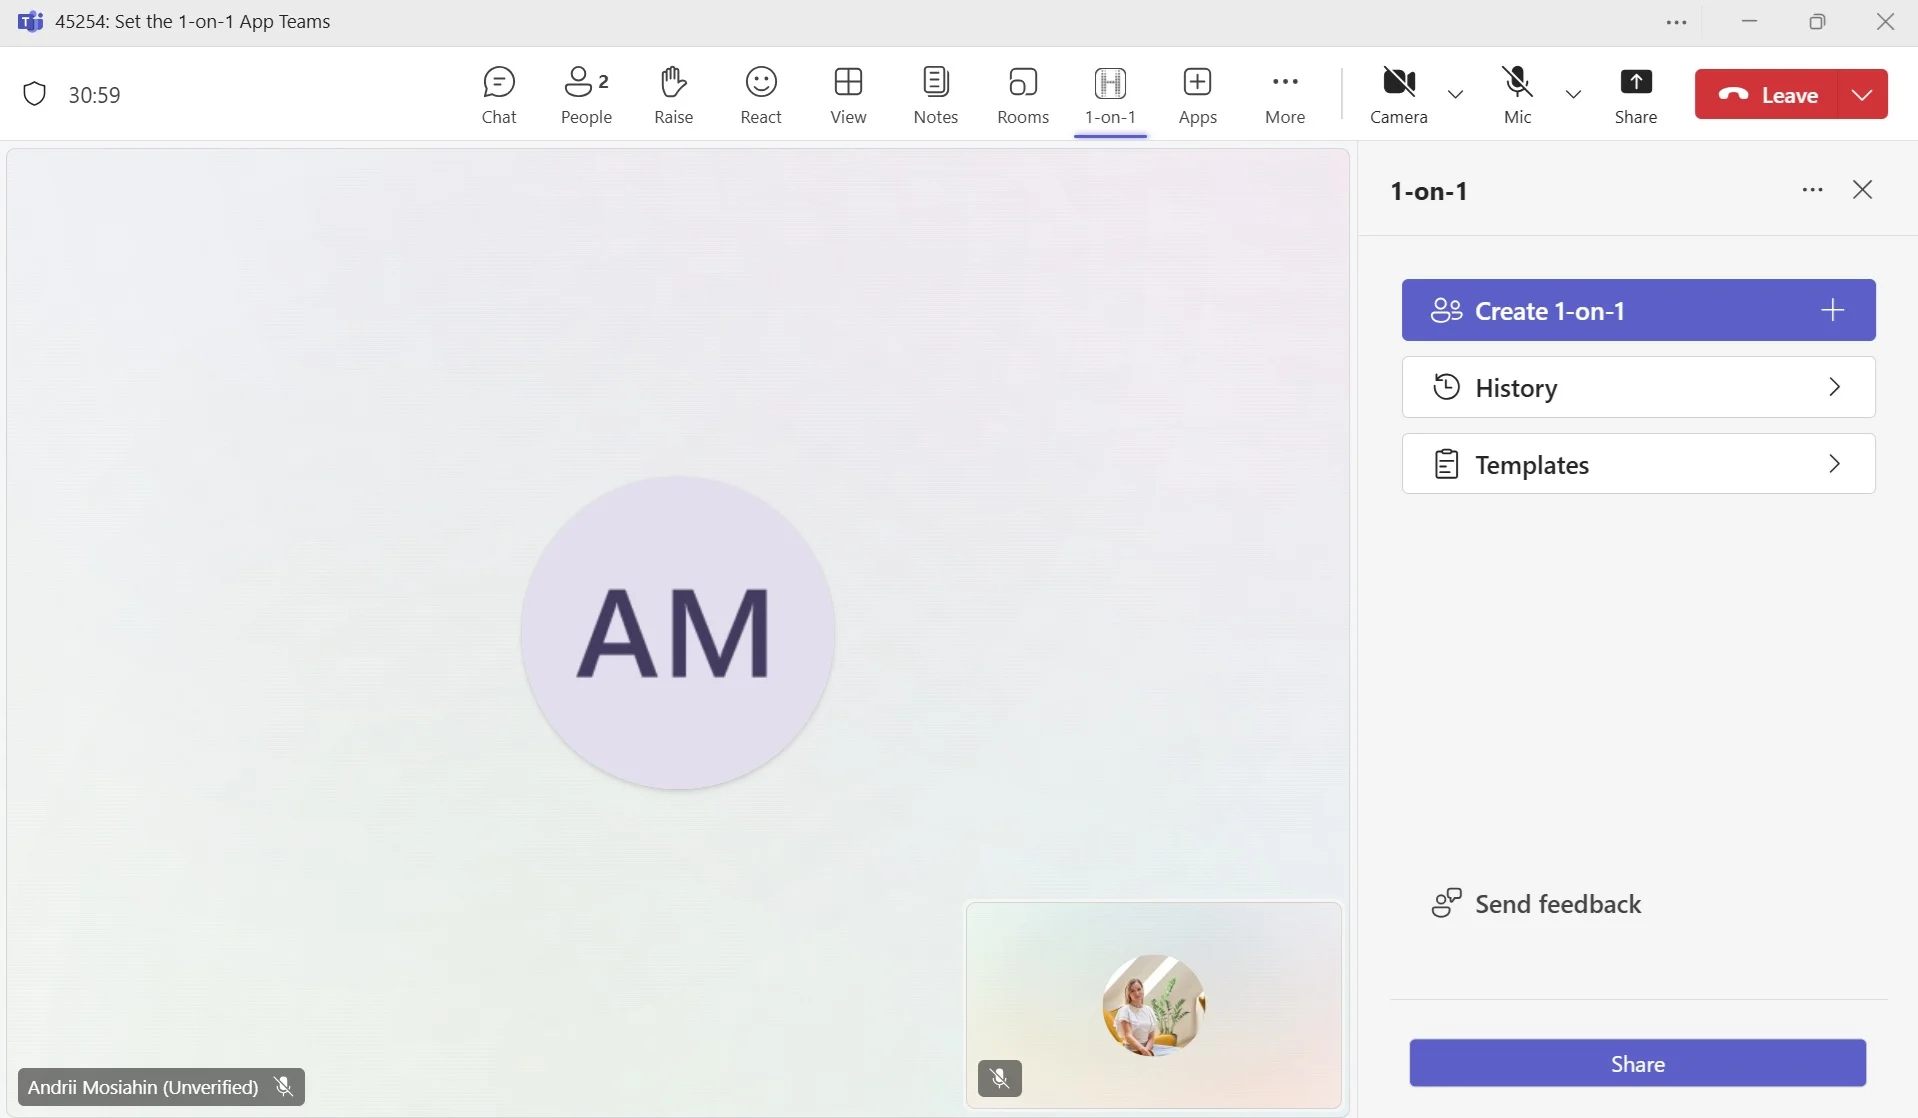Turn on the Camera
This screenshot has height=1118, width=1918.
(x=1398, y=95)
